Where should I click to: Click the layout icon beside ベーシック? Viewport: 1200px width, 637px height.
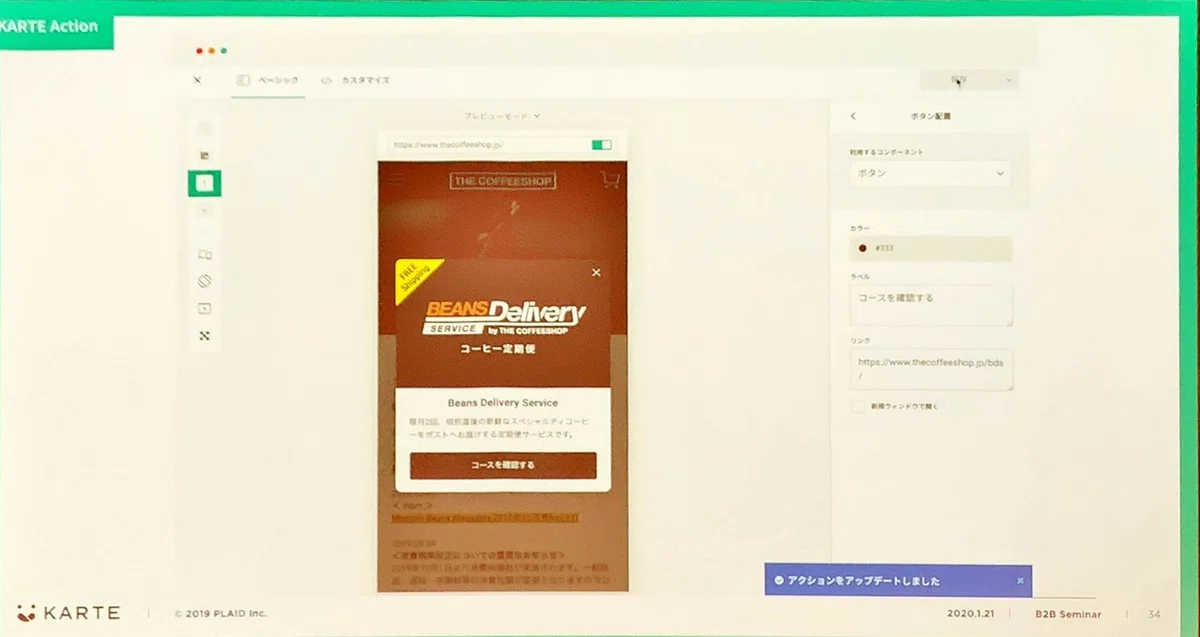click(x=242, y=80)
